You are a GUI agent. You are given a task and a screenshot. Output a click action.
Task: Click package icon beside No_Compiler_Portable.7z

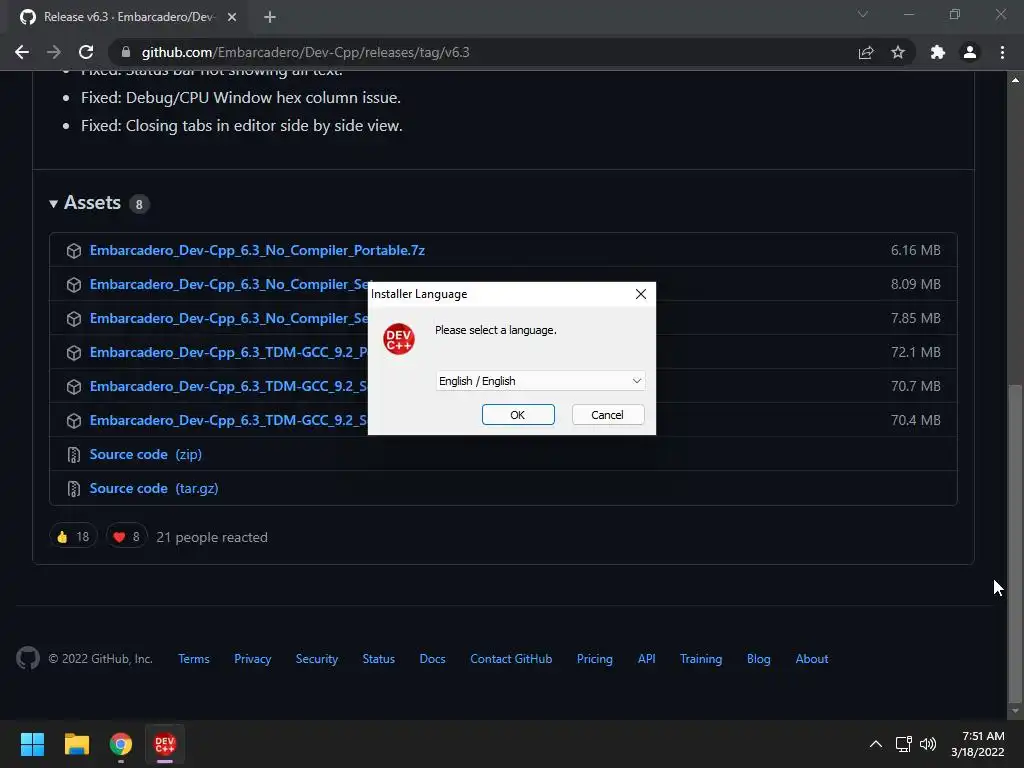click(x=74, y=251)
